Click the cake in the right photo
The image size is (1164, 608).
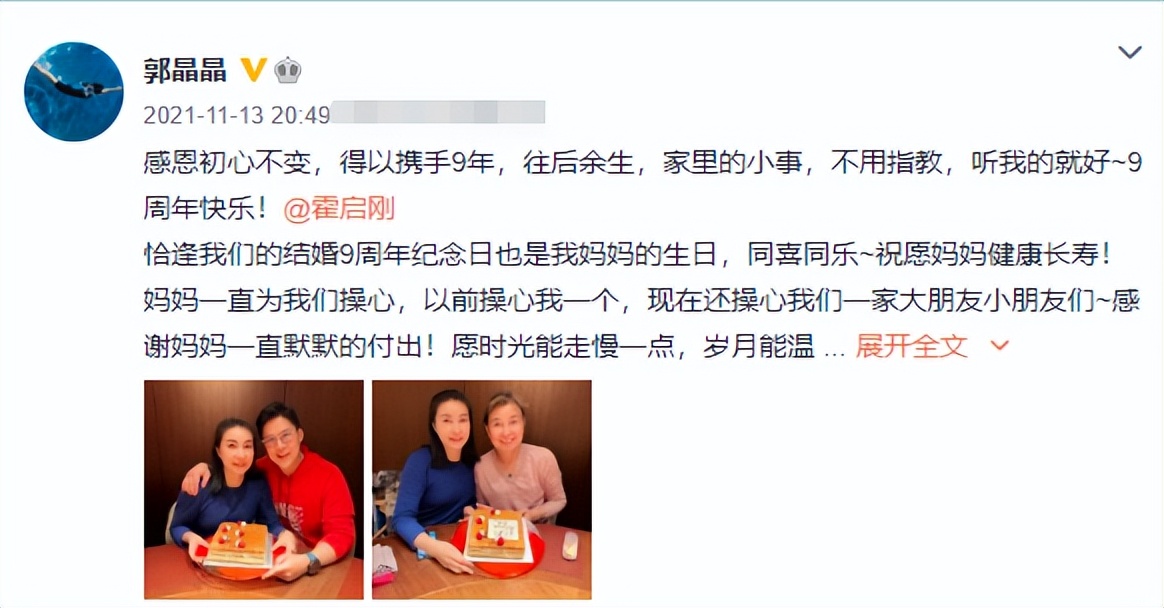click(497, 535)
